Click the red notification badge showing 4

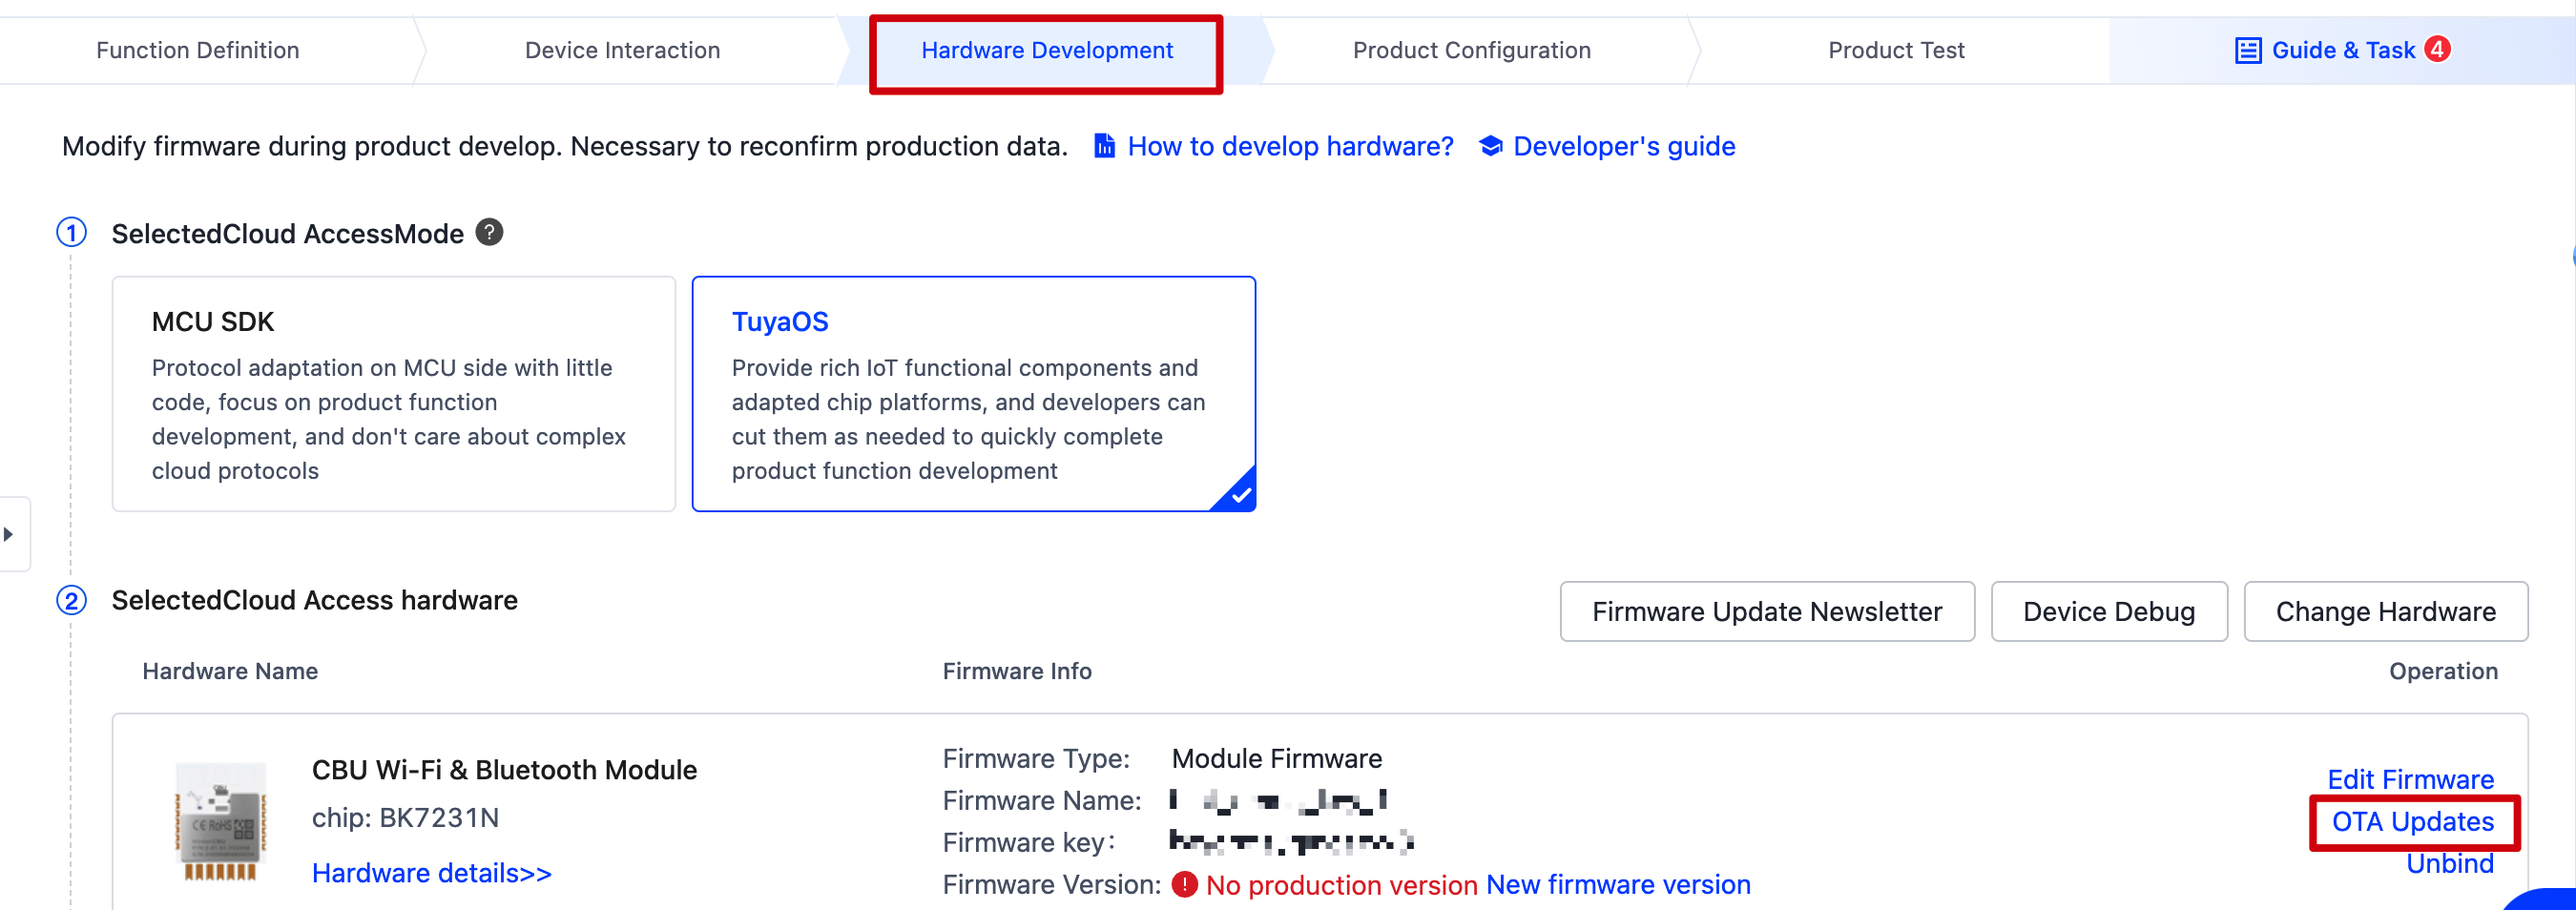coord(2438,48)
